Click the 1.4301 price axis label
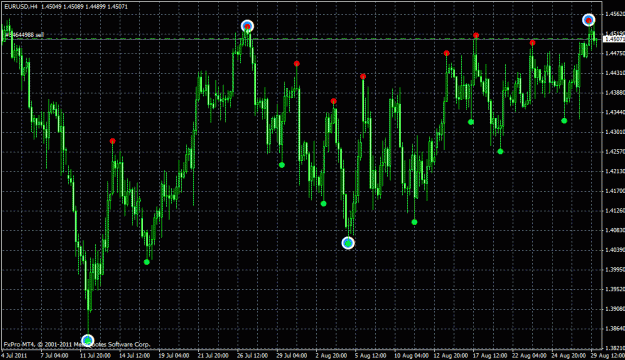The width and height of the screenshot is (625, 360). click(615, 132)
